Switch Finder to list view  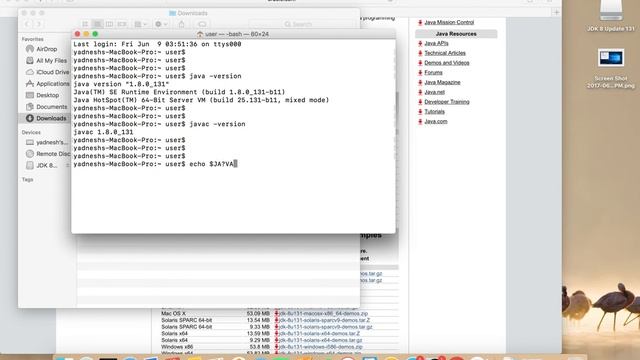tap(98, 24)
